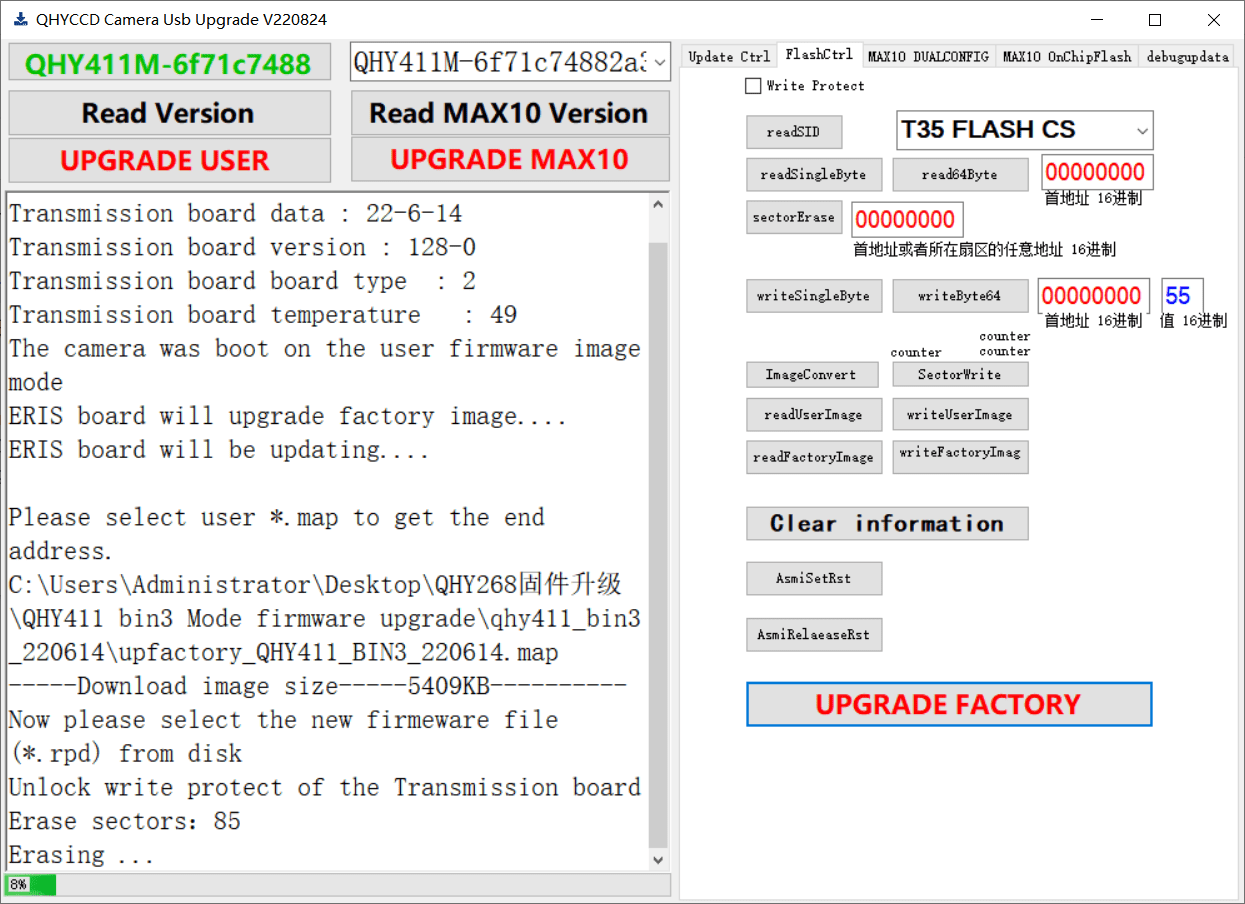Click the log scrollbar up arrow
This screenshot has height=904, width=1245.
(658, 205)
